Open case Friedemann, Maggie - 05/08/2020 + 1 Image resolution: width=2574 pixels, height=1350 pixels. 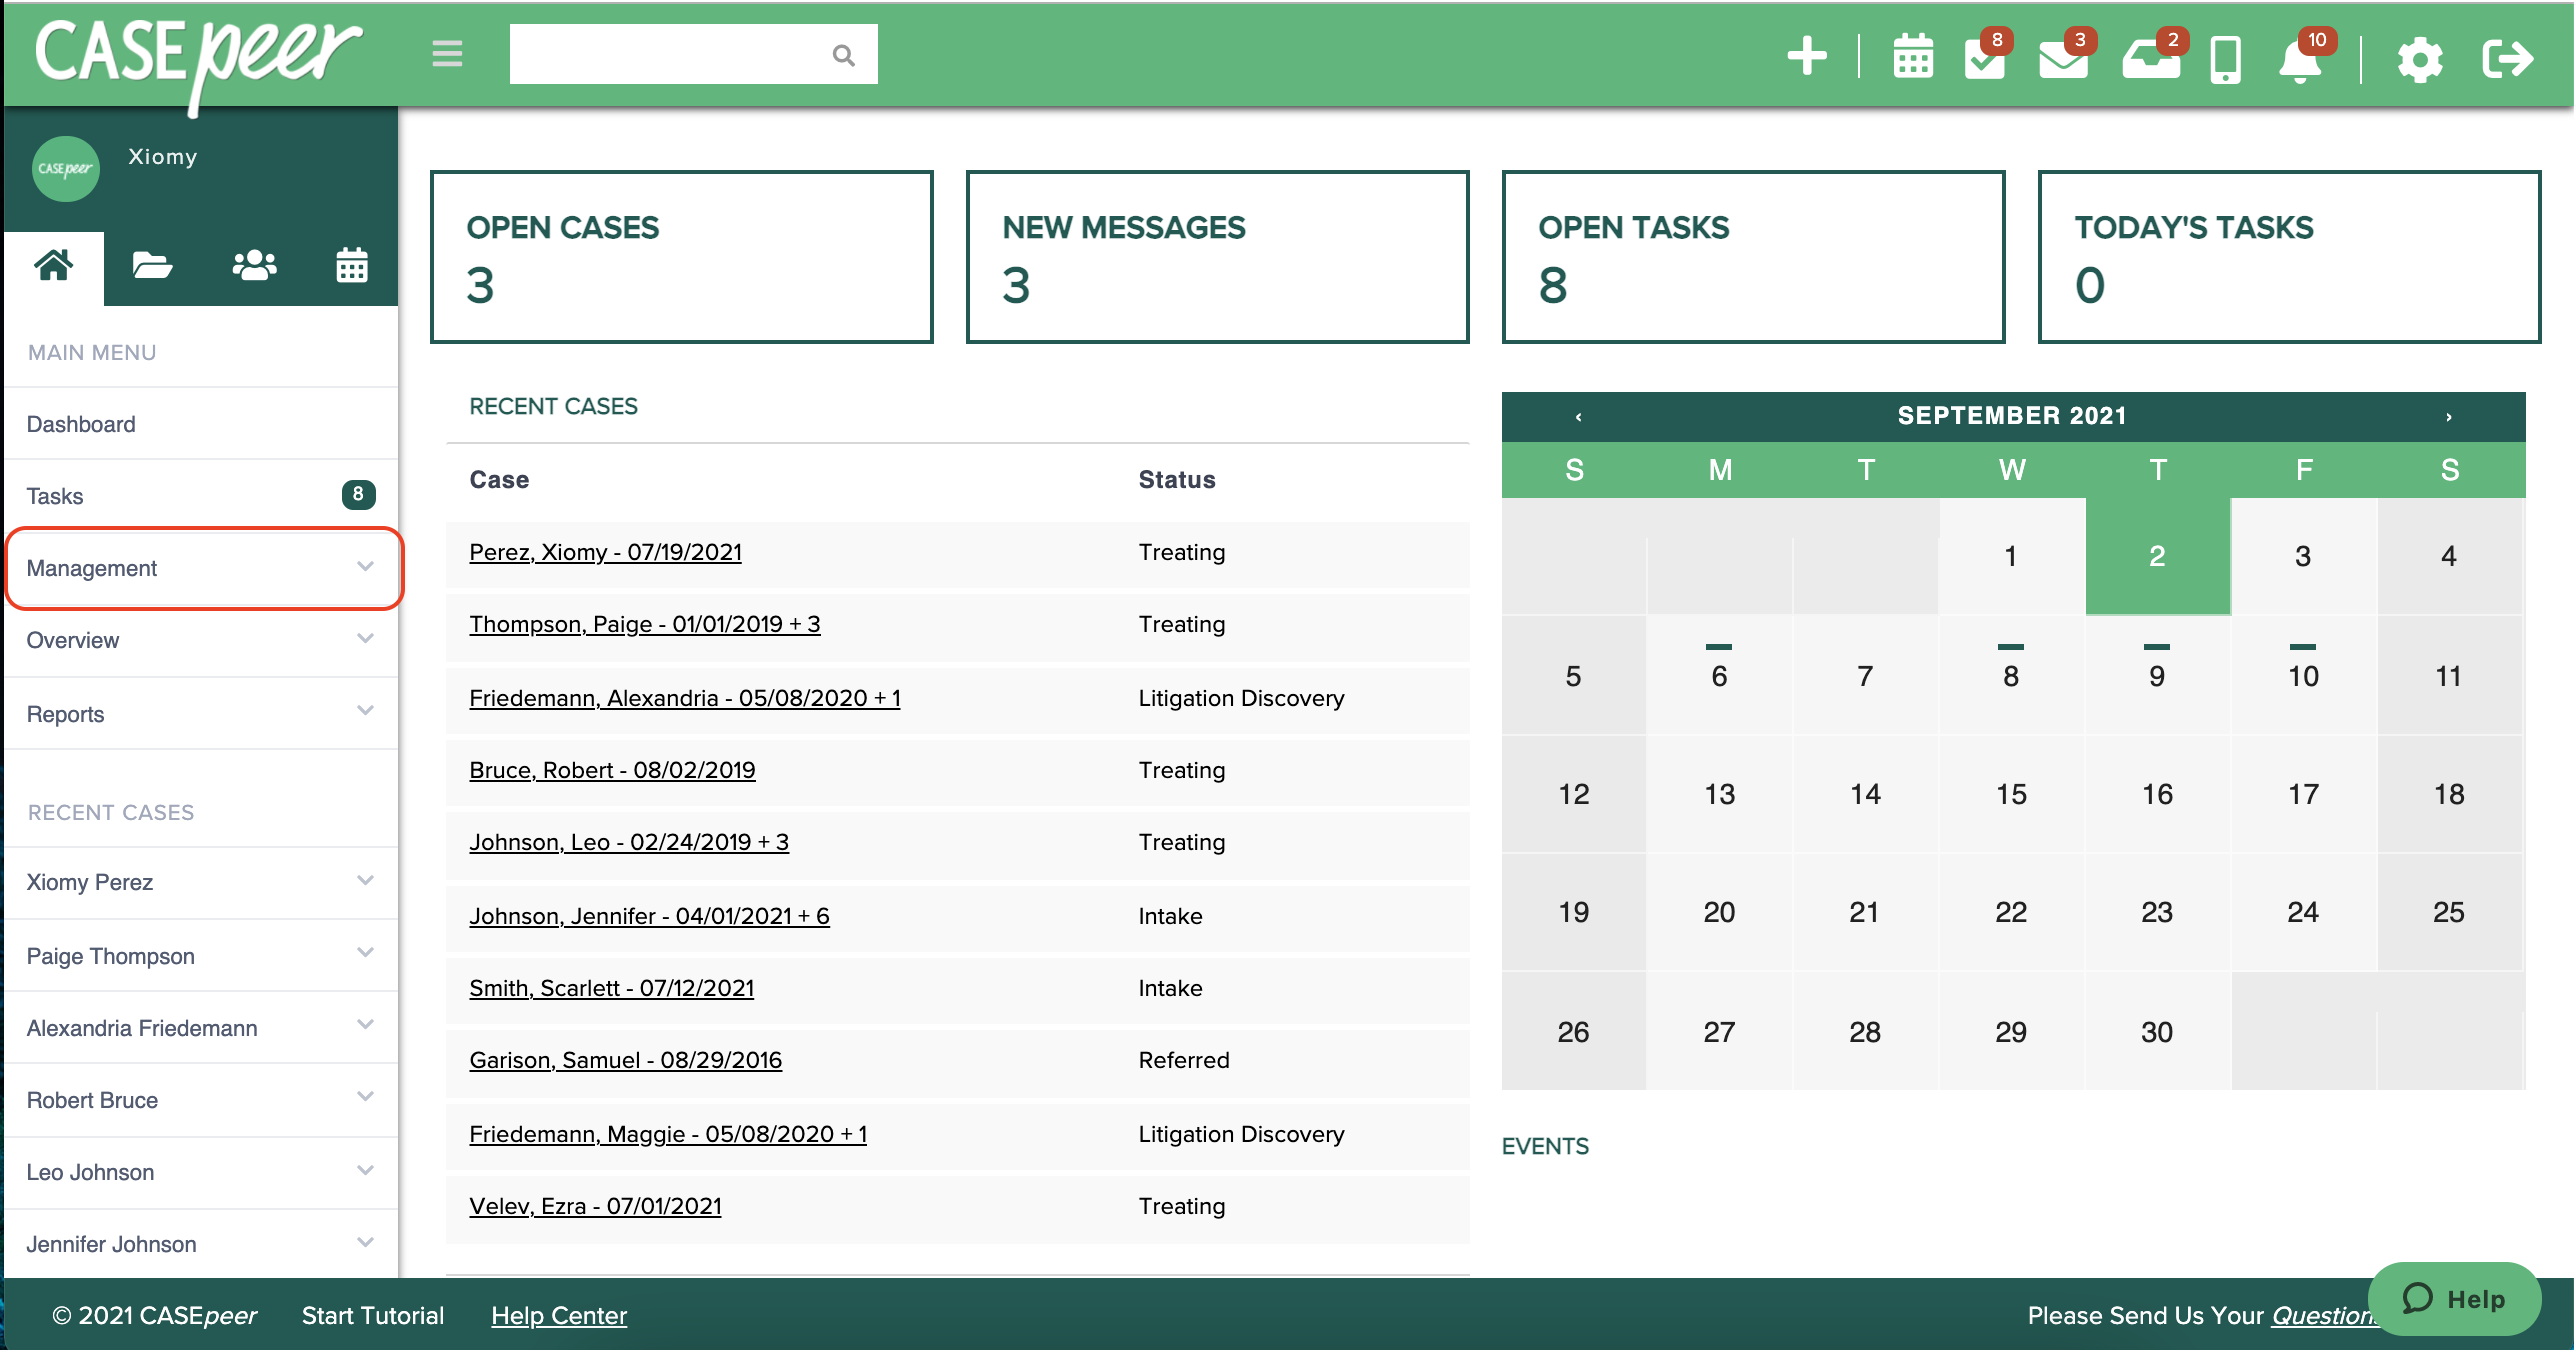click(668, 1134)
